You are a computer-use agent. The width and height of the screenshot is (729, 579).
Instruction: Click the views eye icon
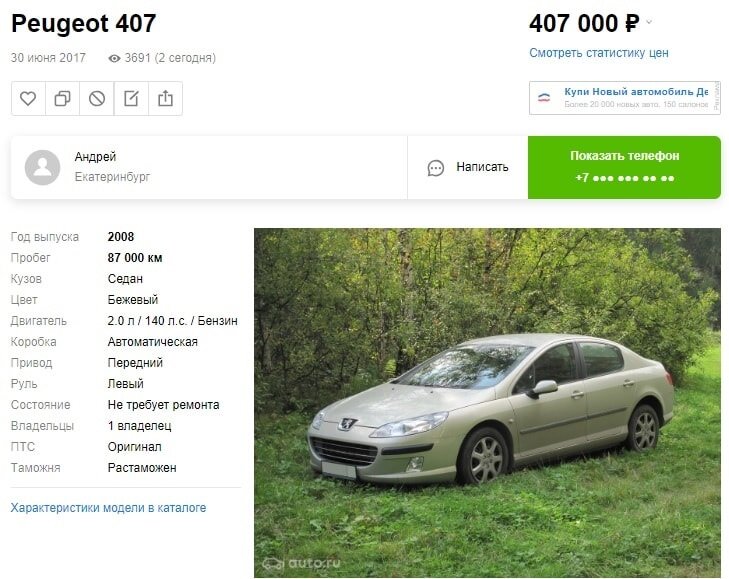click(114, 59)
